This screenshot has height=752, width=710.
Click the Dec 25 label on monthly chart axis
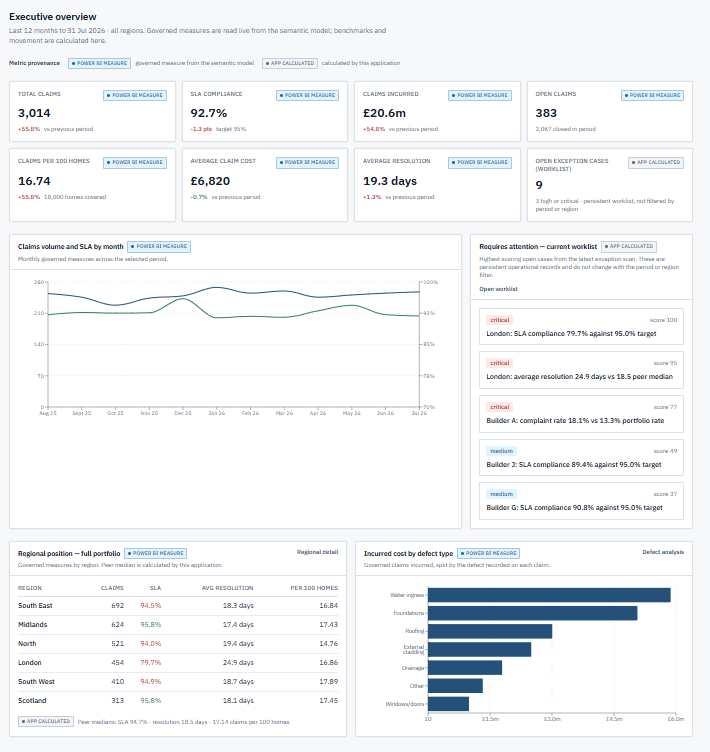183,413
